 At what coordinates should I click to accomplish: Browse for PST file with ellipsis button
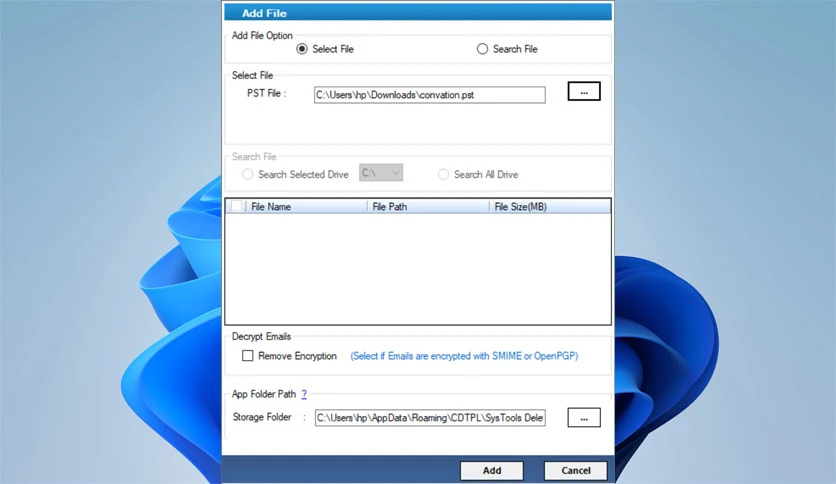pos(584,92)
